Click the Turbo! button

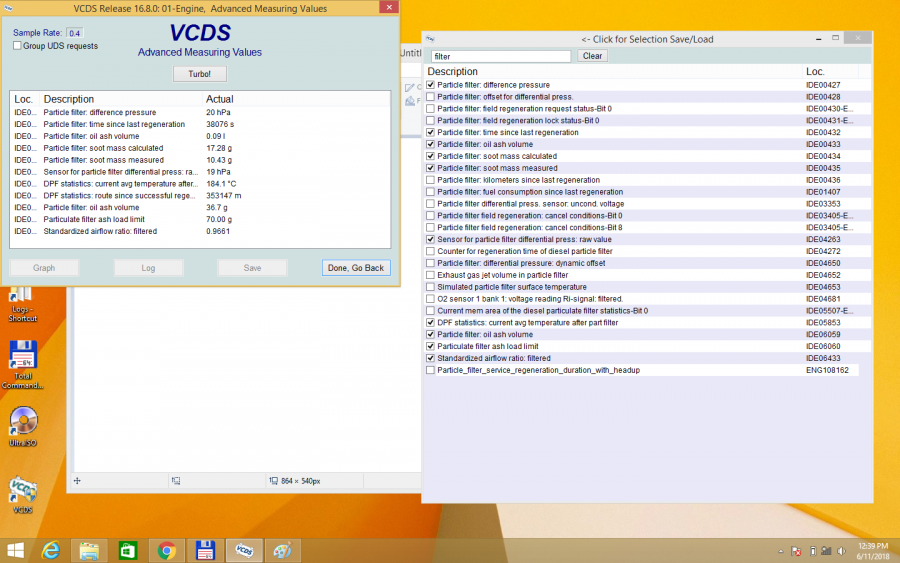[200, 74]
